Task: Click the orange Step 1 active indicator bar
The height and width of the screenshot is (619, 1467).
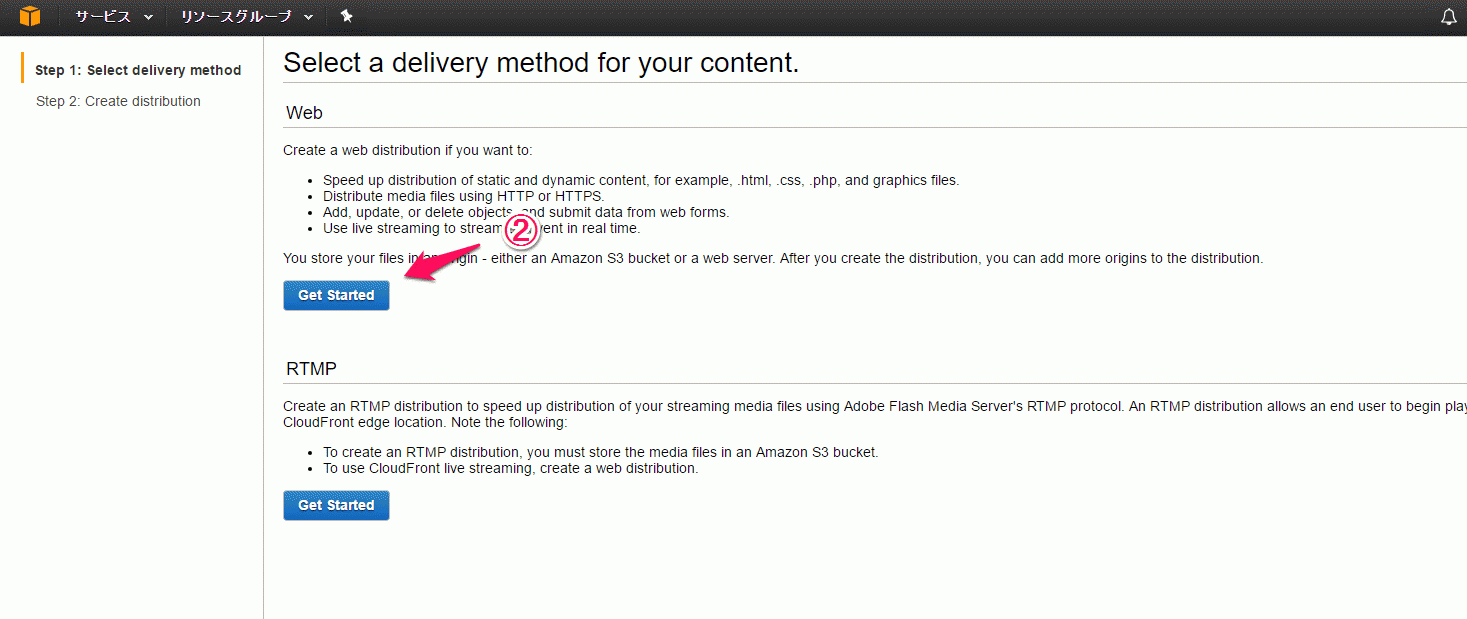Action: click(x=22, y=69)
